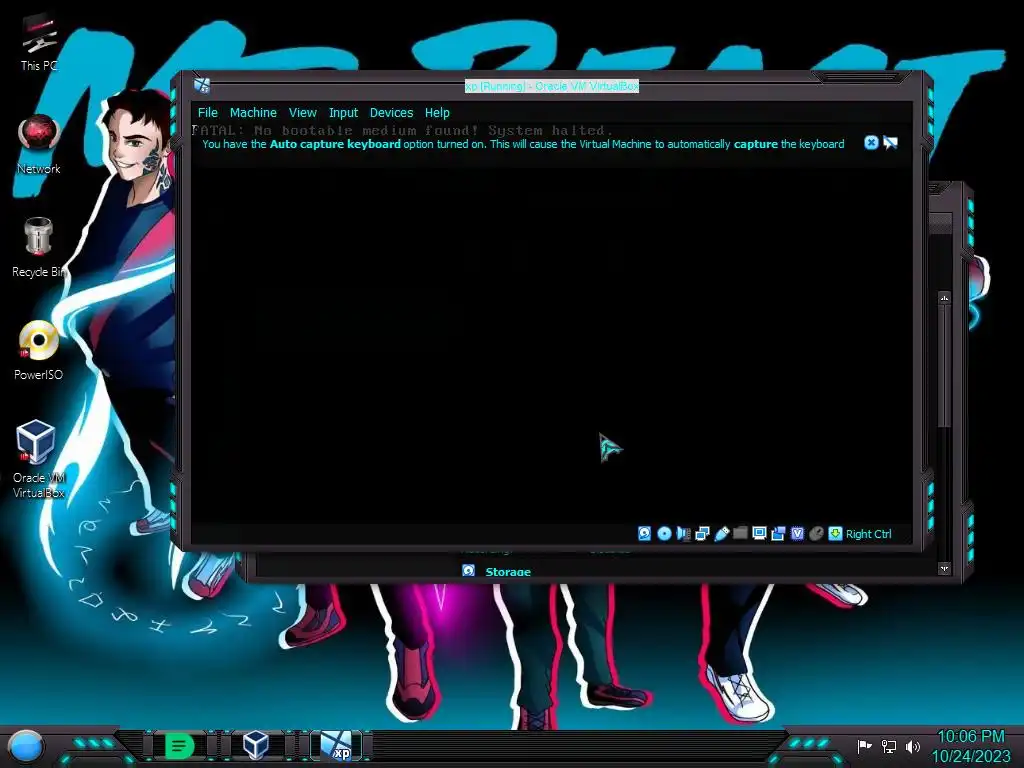Click the shared folders status icon
1024x768 pixels.
click(x=740, y=533)
